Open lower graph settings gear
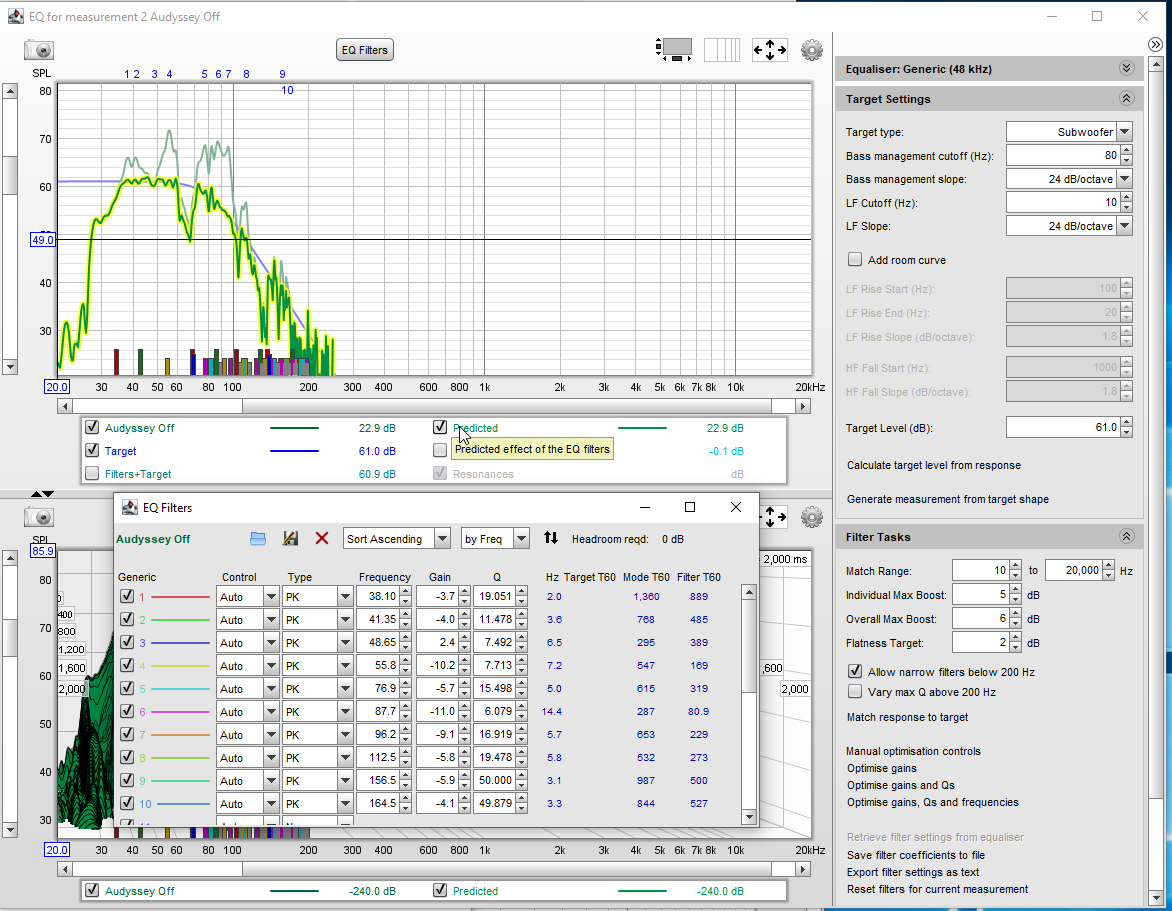The image size is (1172, 911). coord(812,517)
